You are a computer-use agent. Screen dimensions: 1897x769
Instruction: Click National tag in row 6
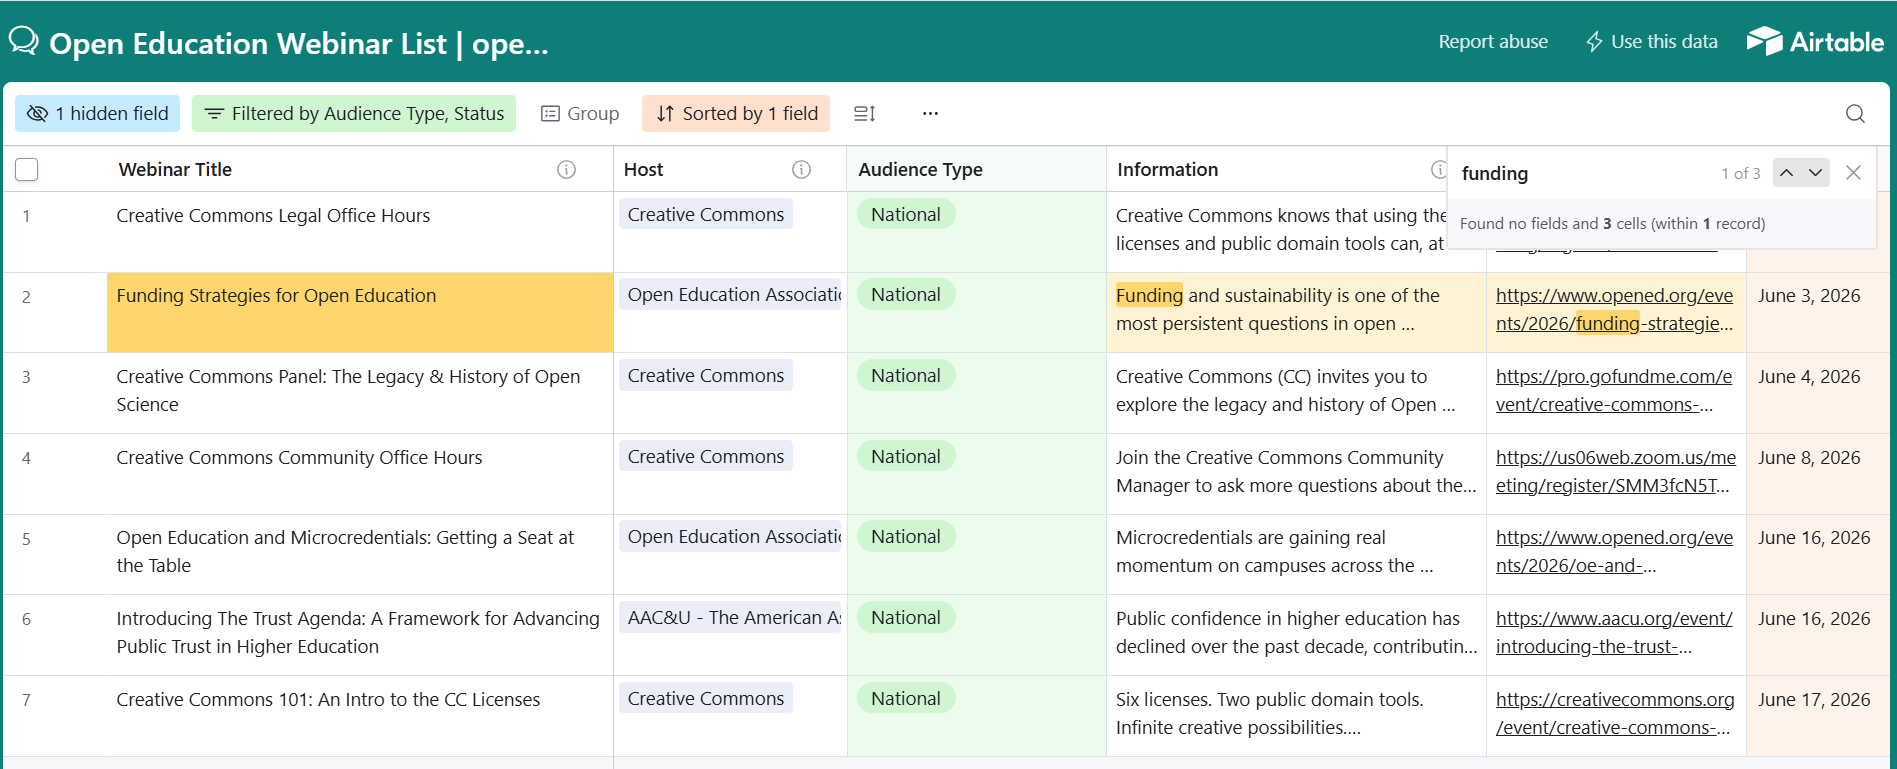(906, 618)
